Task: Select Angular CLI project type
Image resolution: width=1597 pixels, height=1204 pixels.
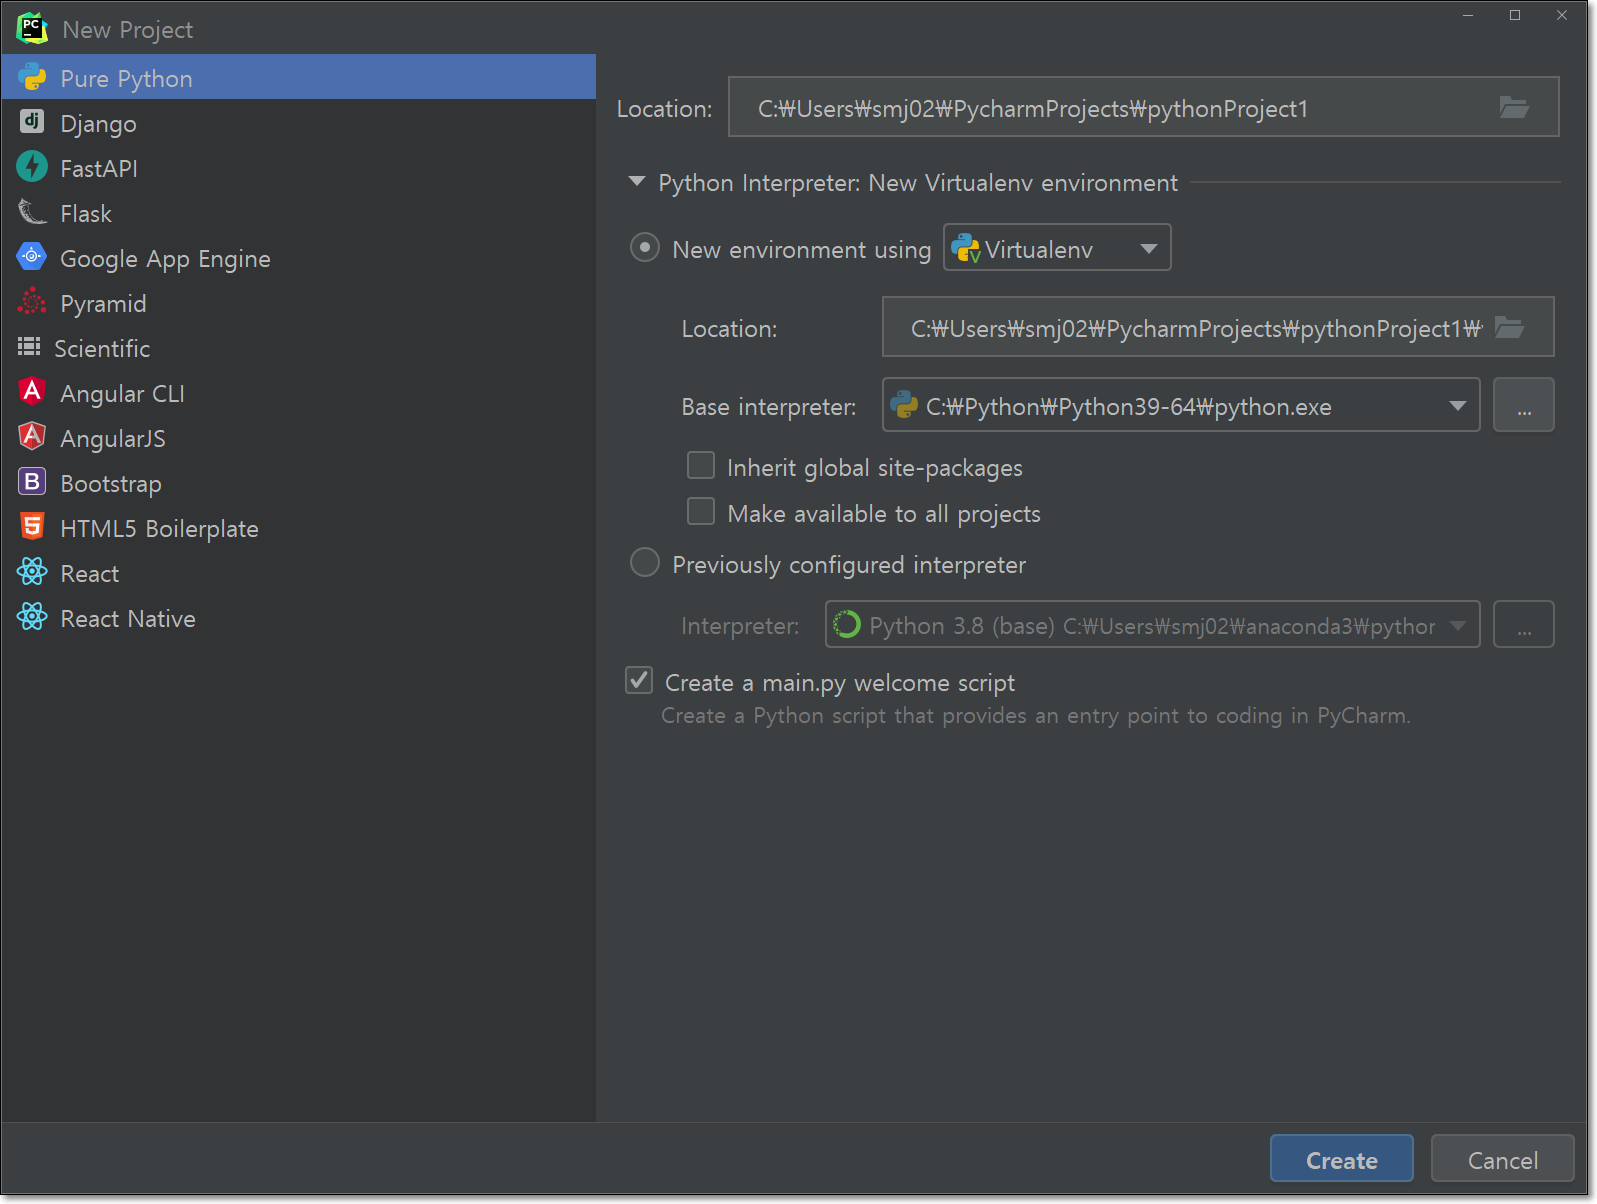Action: click(298, 392)
